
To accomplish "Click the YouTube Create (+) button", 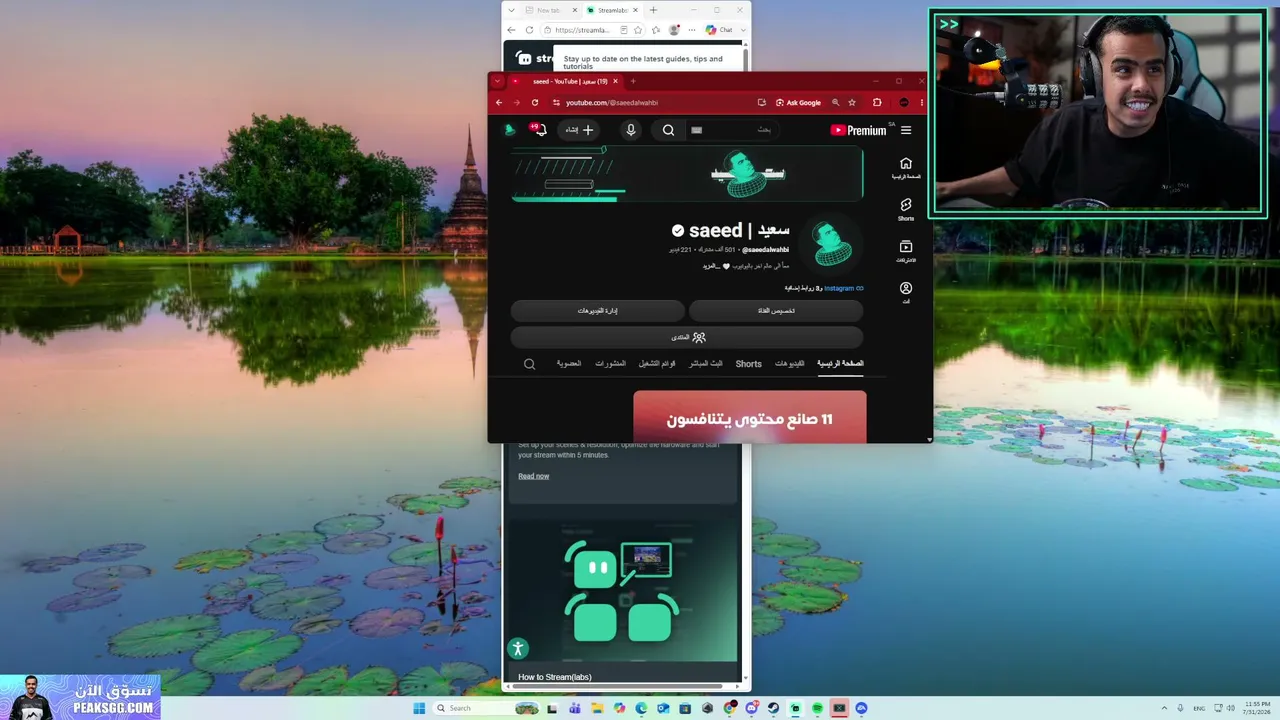I will coord(579,130).
